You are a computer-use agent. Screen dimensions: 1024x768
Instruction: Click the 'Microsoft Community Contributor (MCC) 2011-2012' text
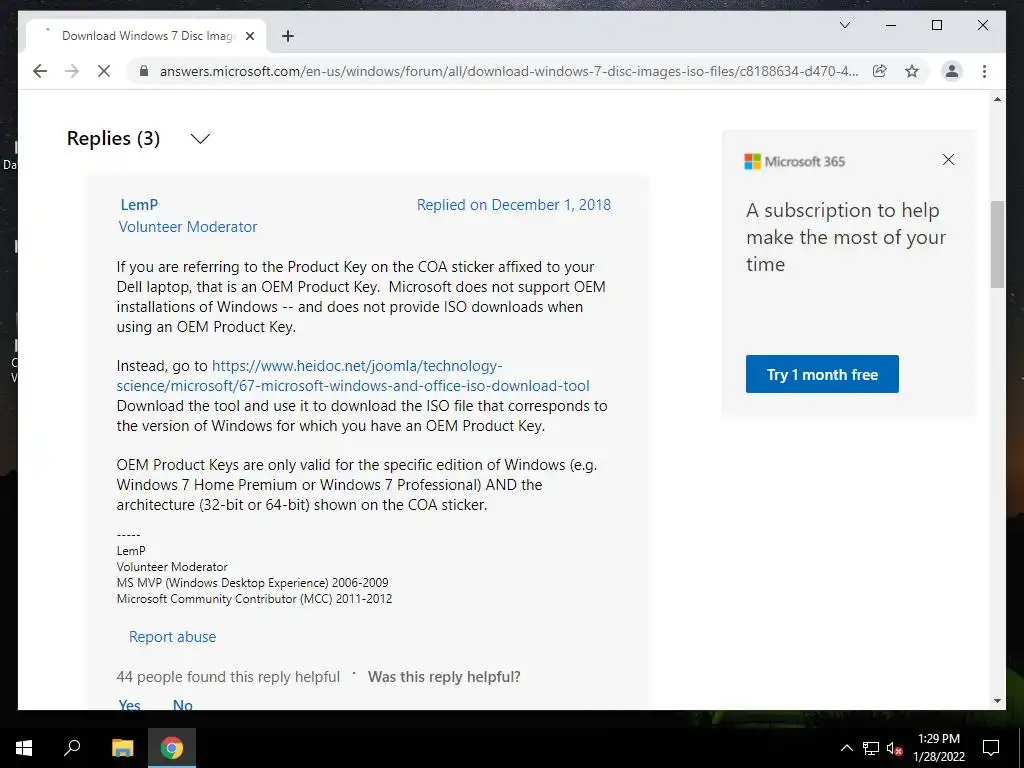tap(255, 599)
